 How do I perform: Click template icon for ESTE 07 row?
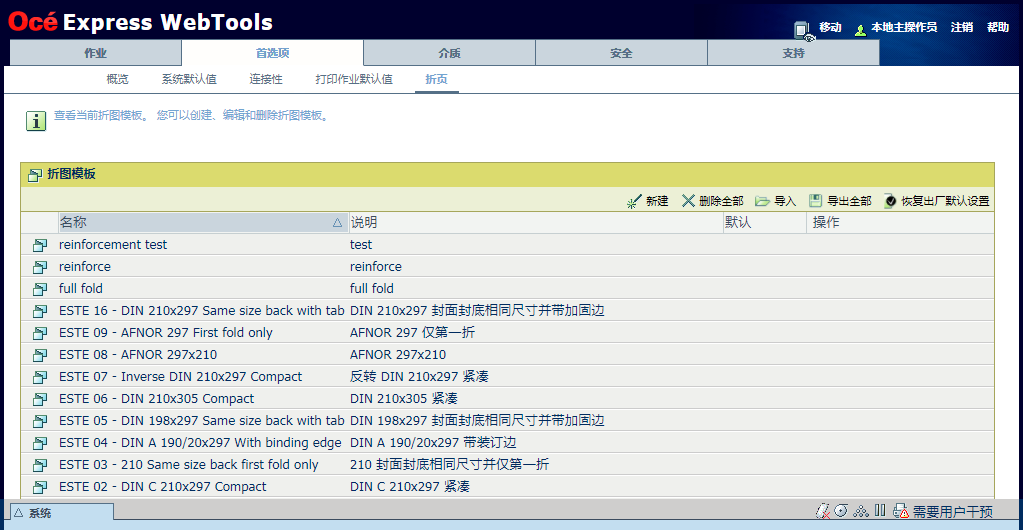coord(40,377)
